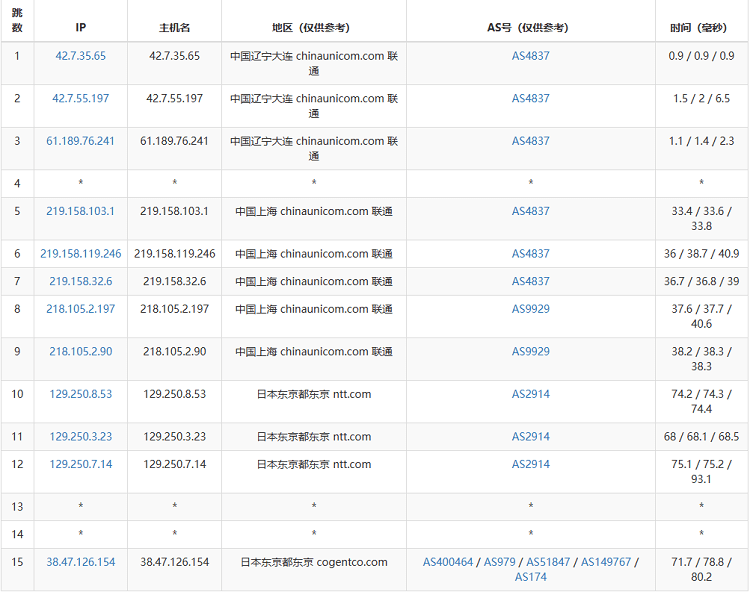Click time value 71.7 / 78.8 / 80.2
Viewport: 750px width, 592px height.
coord(701,570)
